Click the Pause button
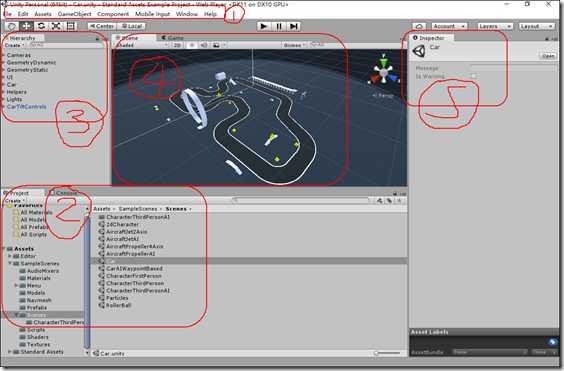The height and width of the screenshot is (371, 564). click(279, 26)
